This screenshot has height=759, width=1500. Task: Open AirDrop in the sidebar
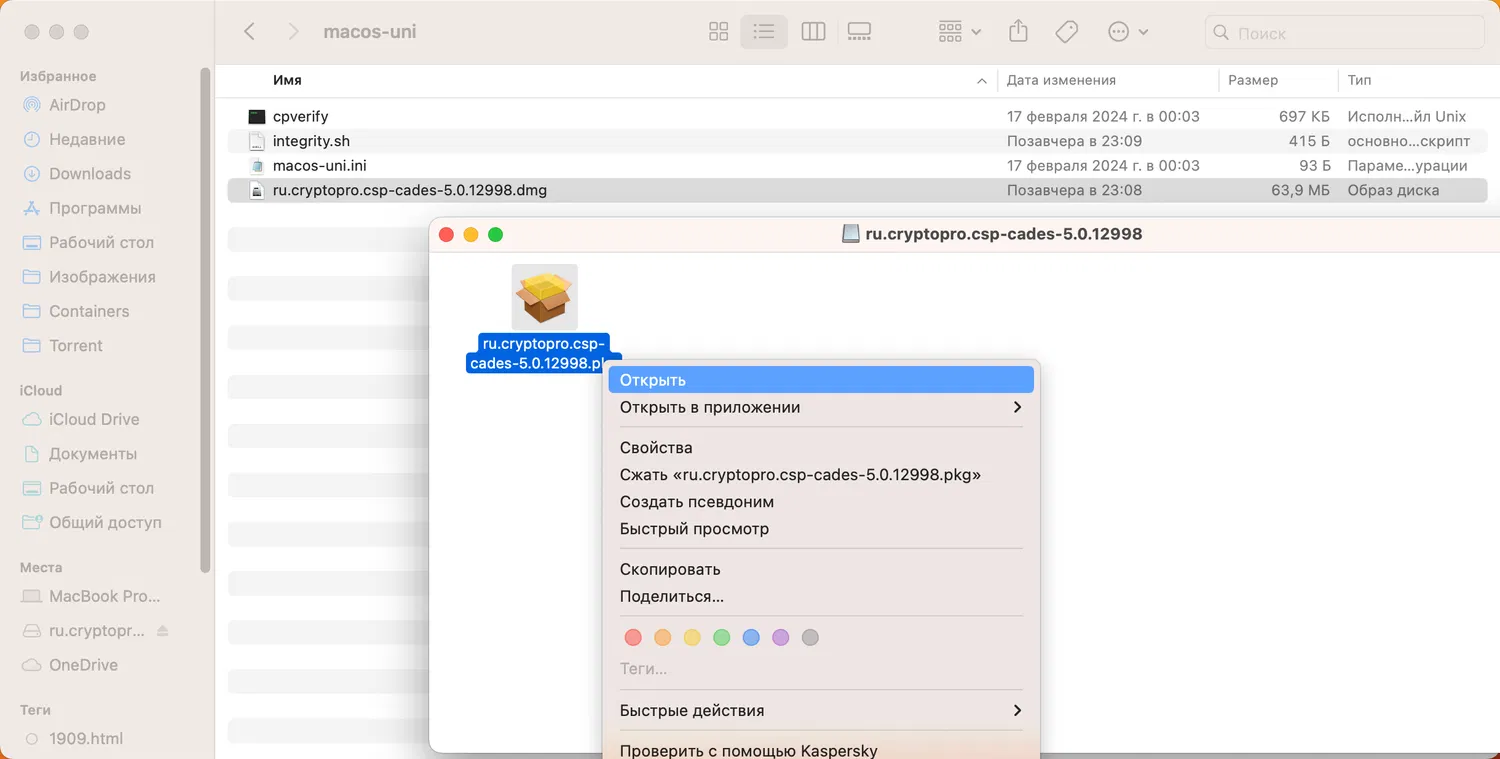tap(77, 105)
